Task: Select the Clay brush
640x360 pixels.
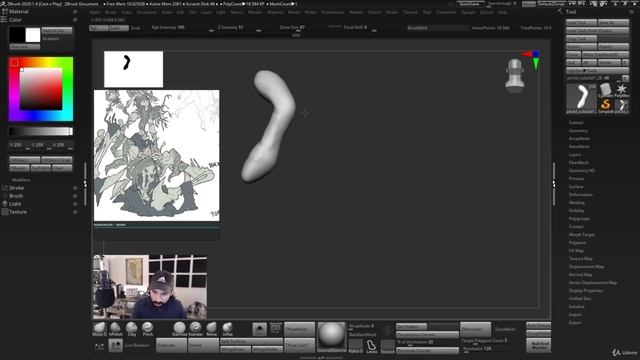Action: click(x=131, y=329)
